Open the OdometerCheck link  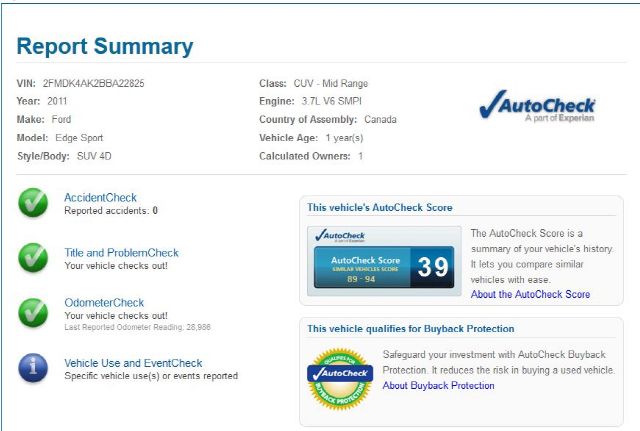(104, 303)
